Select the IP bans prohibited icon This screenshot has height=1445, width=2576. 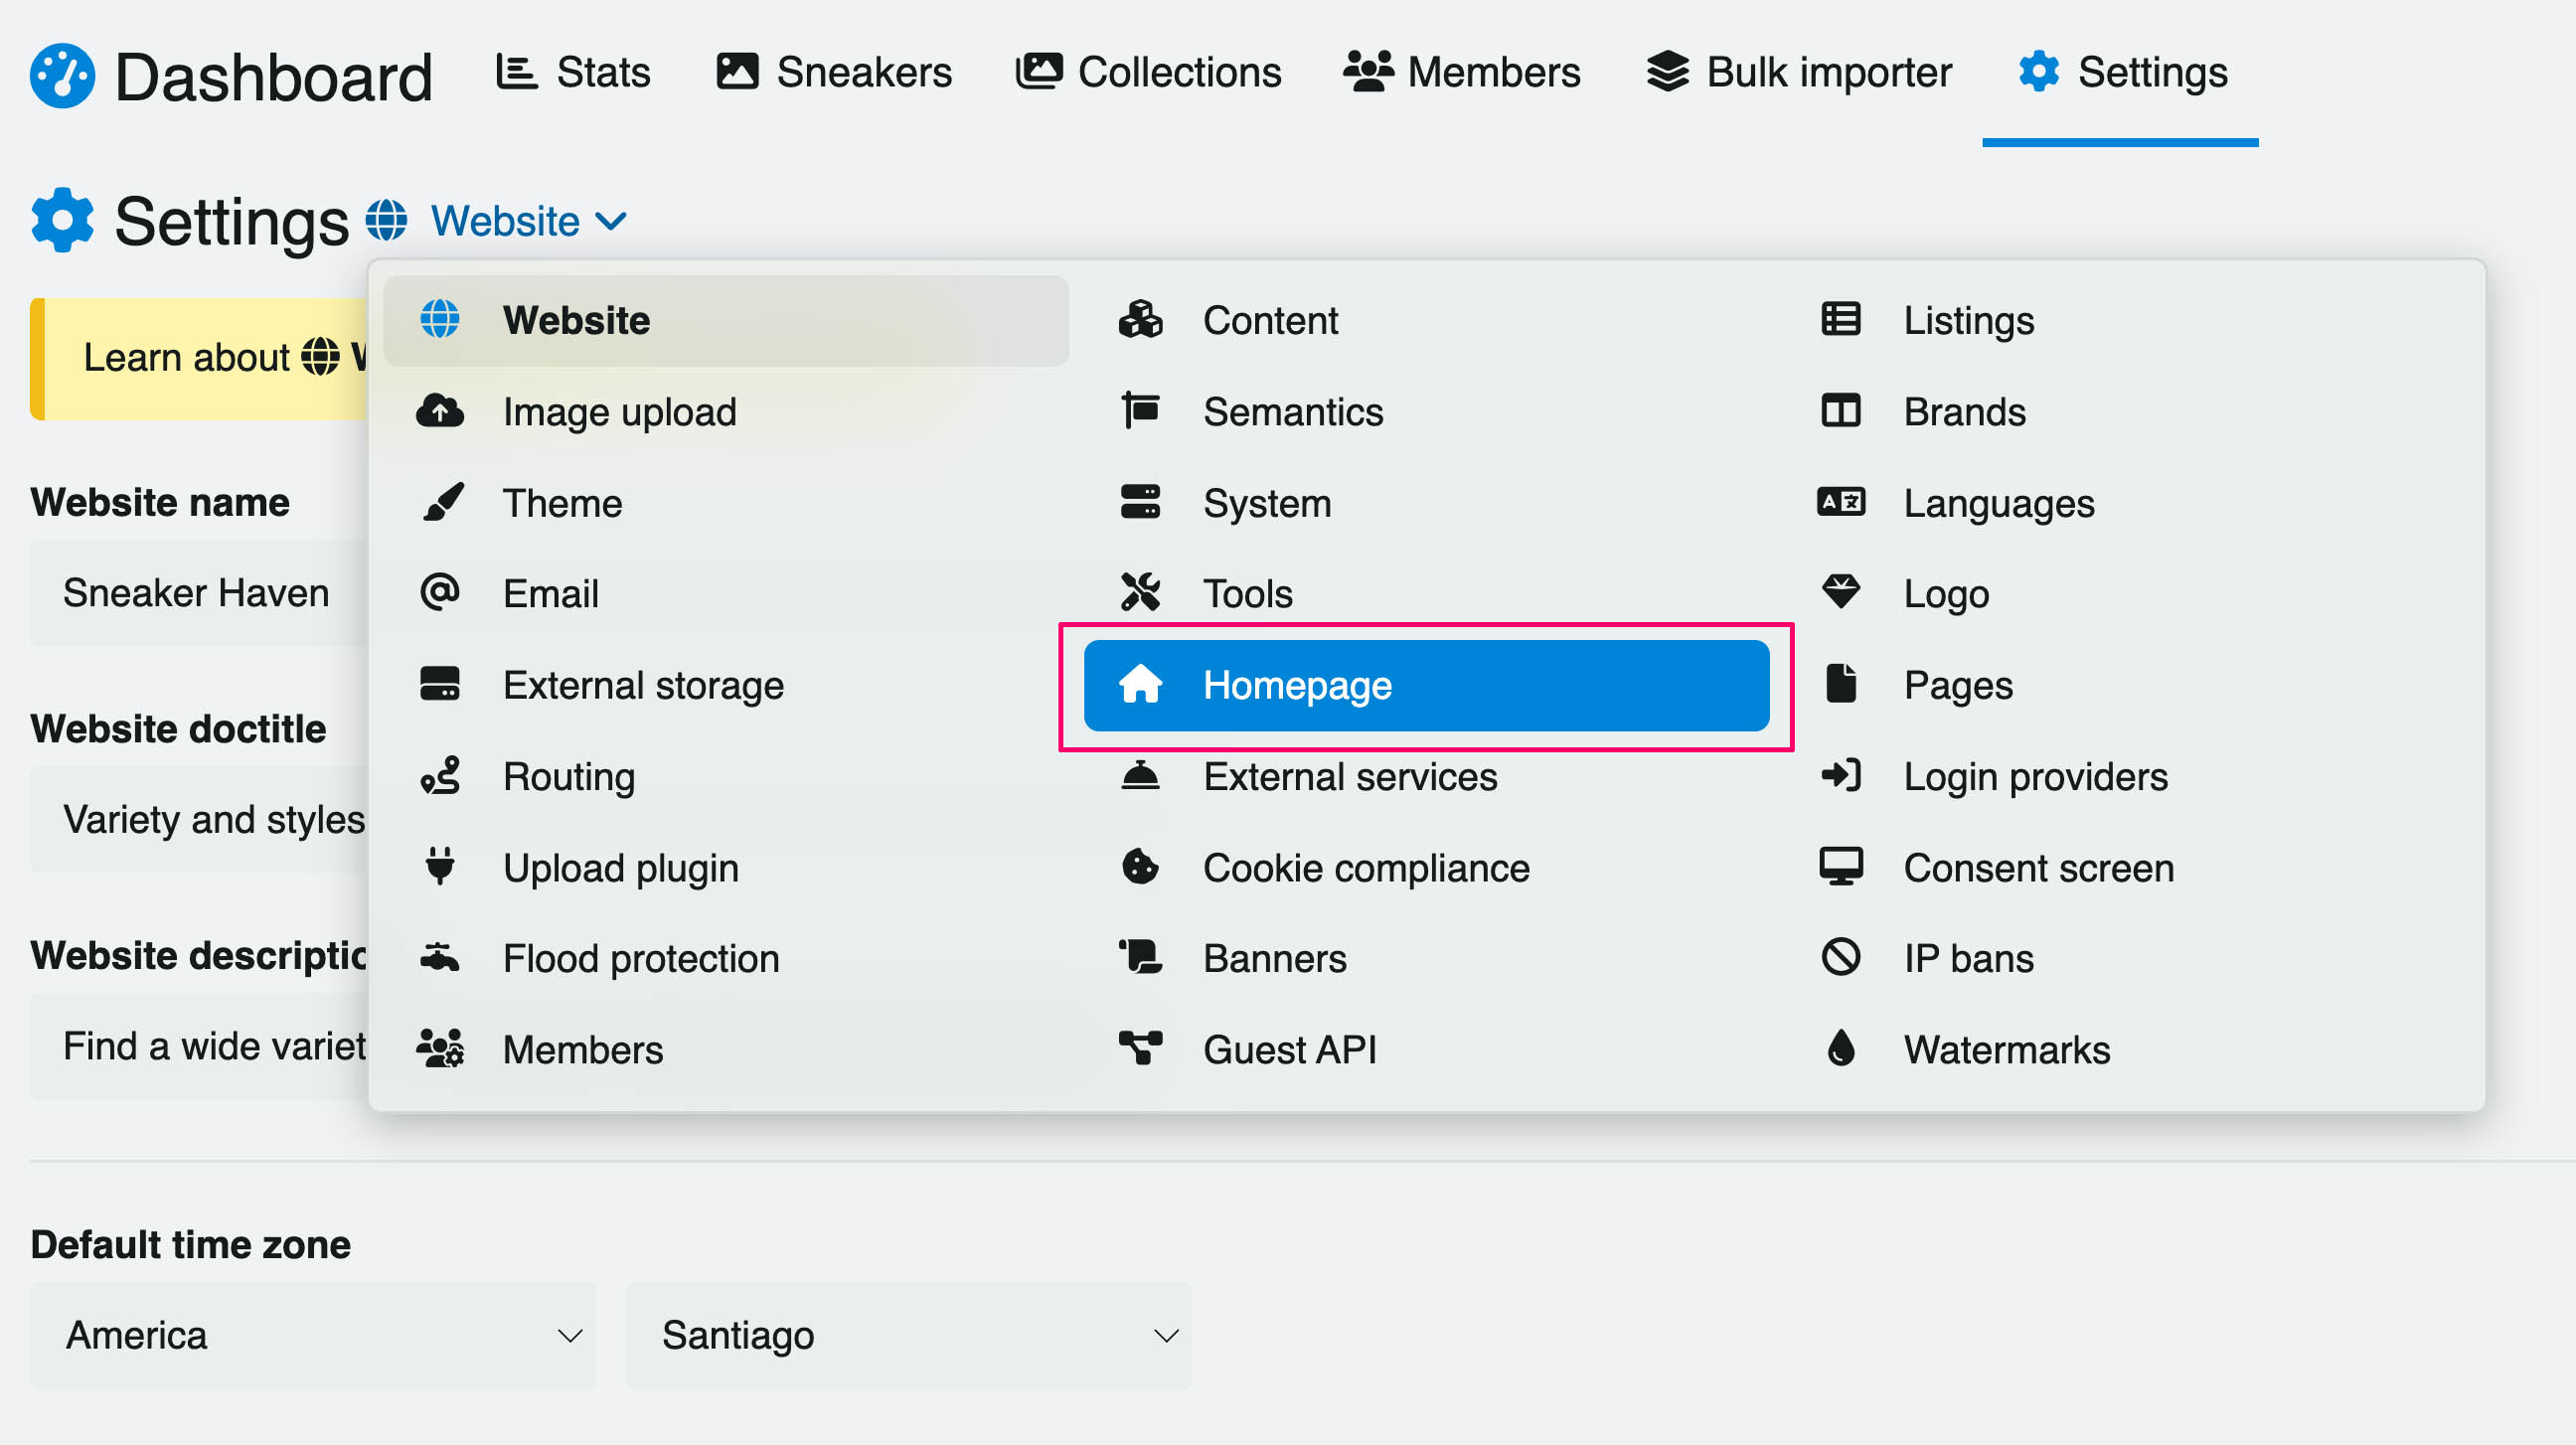pos(1840,958)
